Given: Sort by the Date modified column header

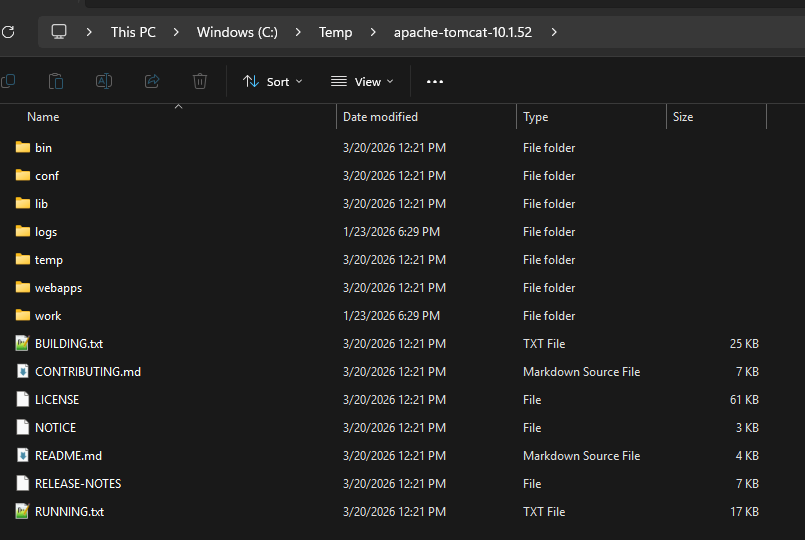Looking at the screenshot, I should pyautogui.click(x=380, y=117).
